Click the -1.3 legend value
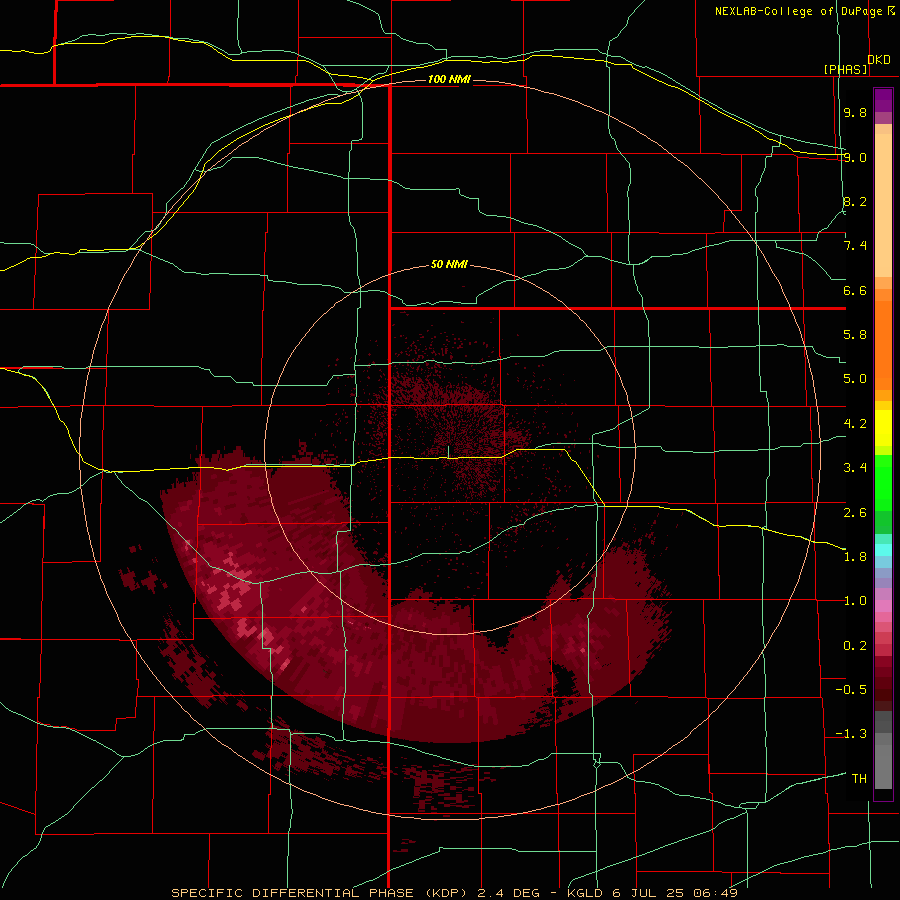Screen dimensions: 900x900 pos(851,734)
